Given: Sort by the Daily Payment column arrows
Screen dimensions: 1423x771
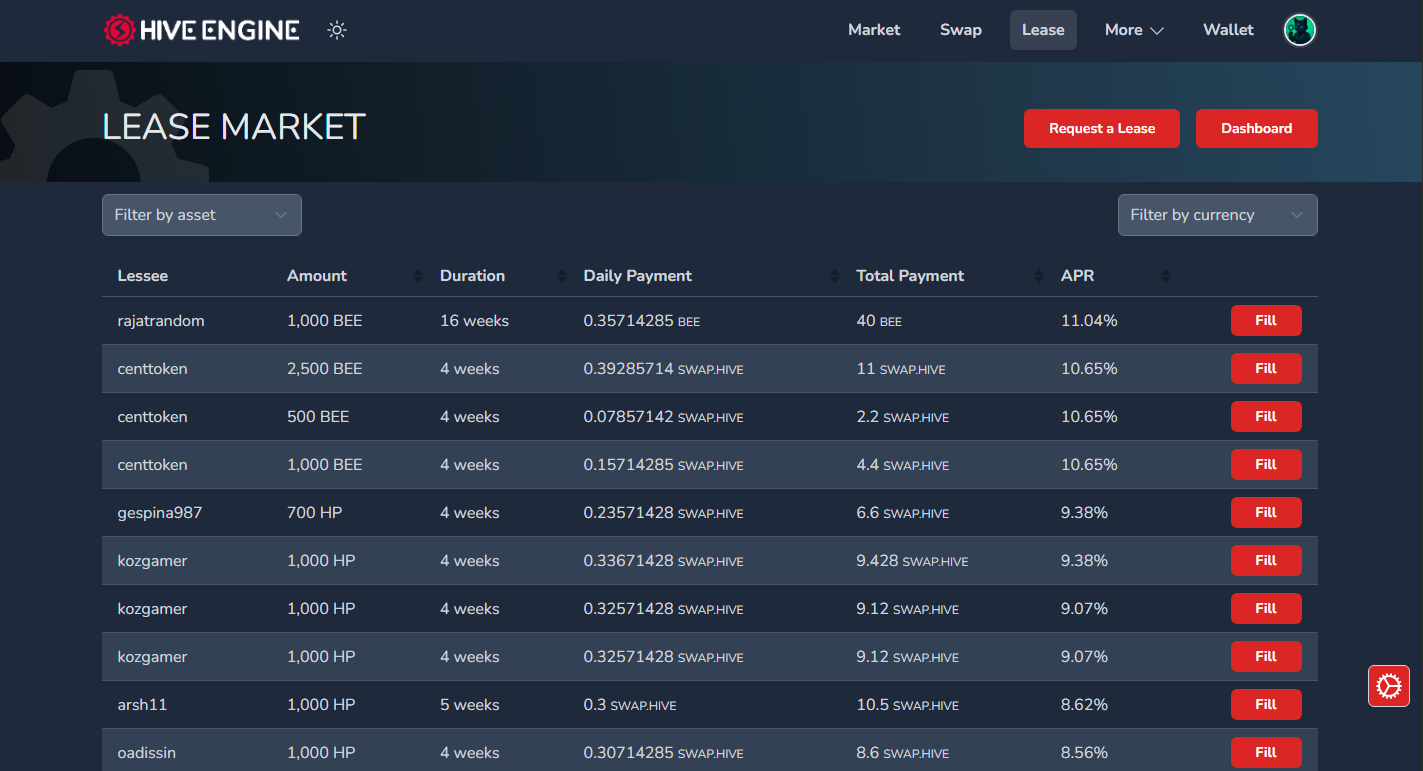Looking at the screenshot, I should pyautogui.click(x=835, y=276).
